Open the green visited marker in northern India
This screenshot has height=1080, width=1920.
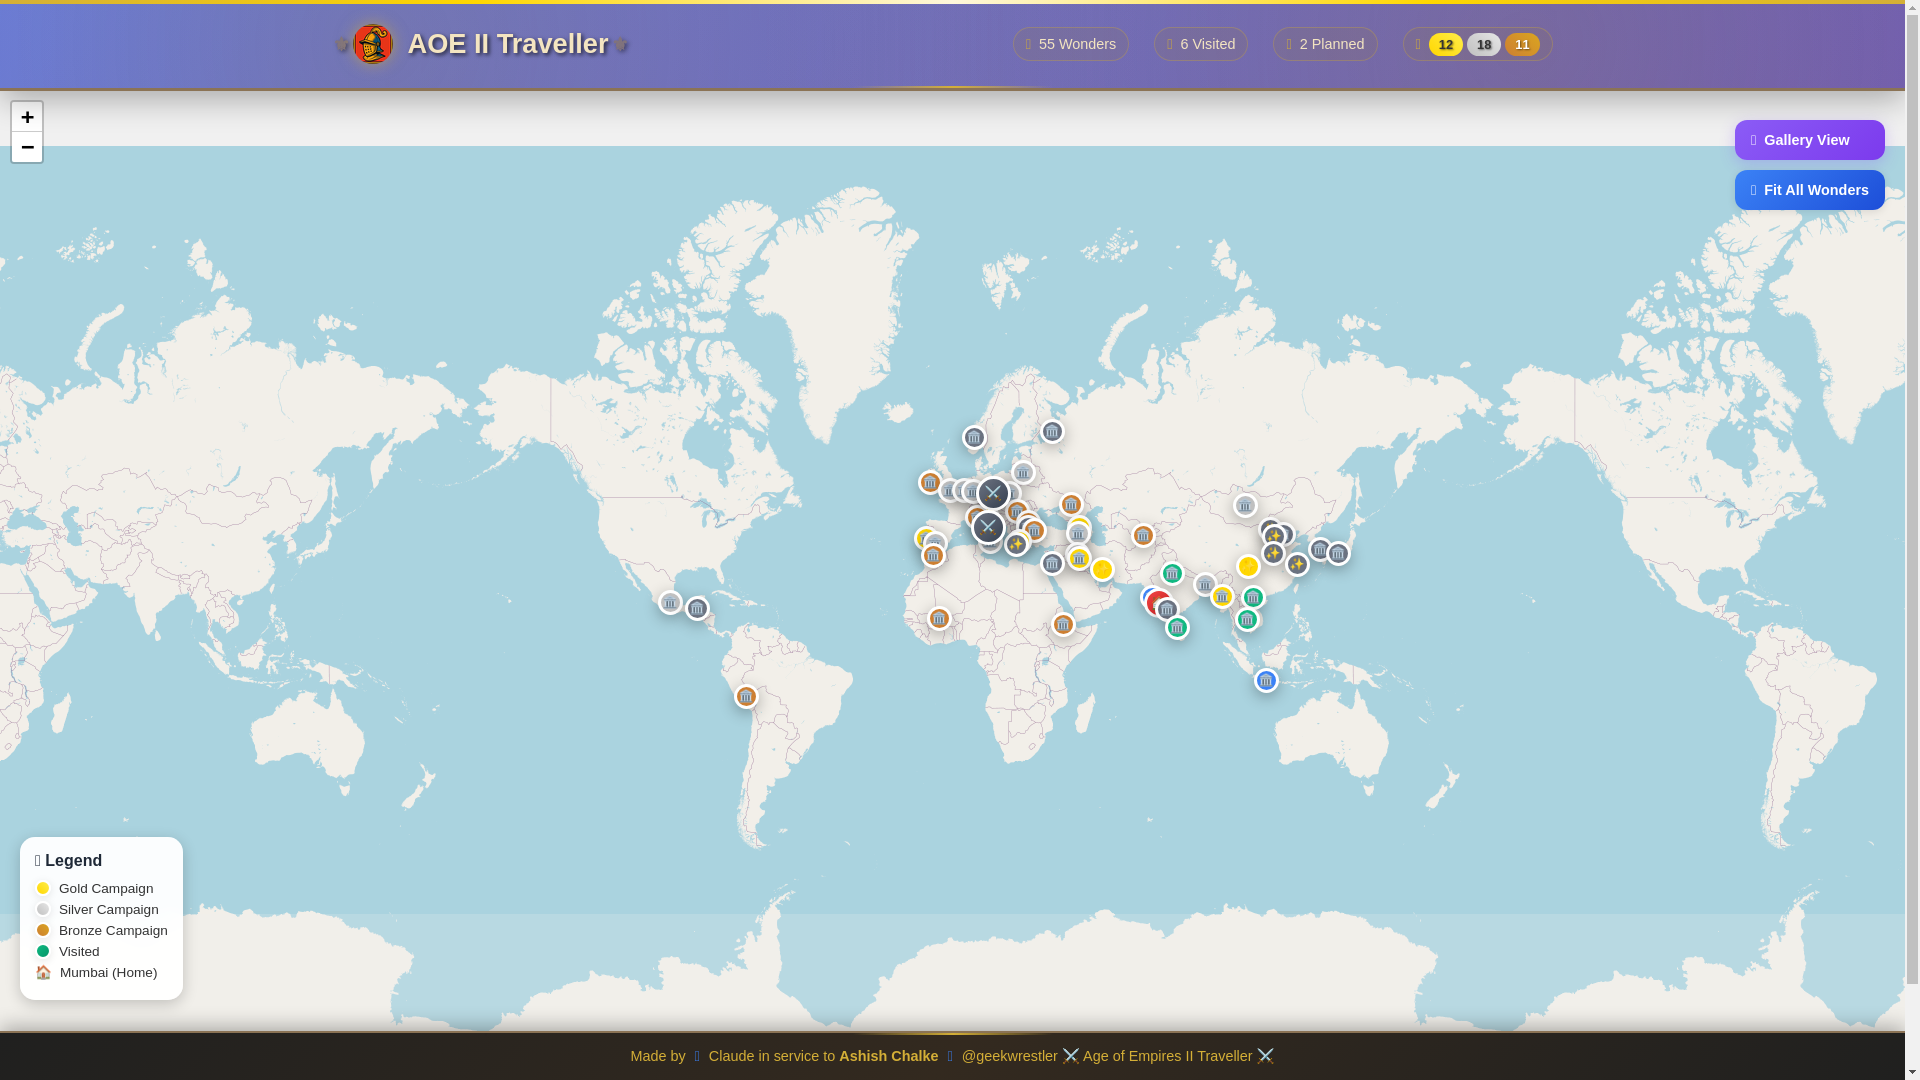[x=1172, y=573]
